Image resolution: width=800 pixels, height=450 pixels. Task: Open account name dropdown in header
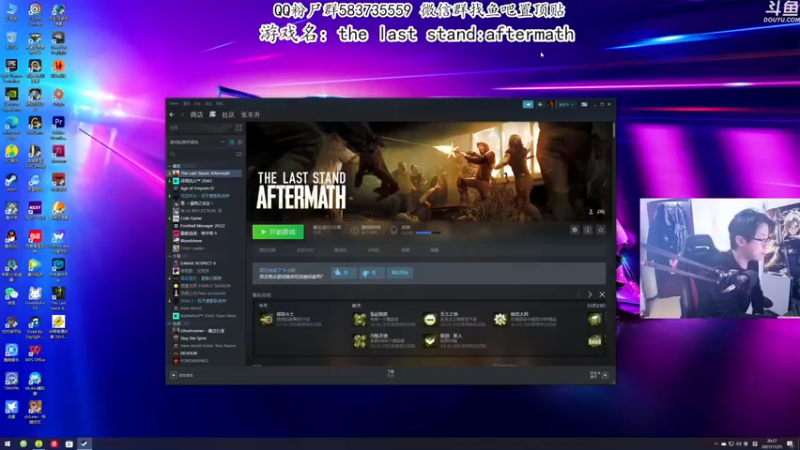click(565, 104)
